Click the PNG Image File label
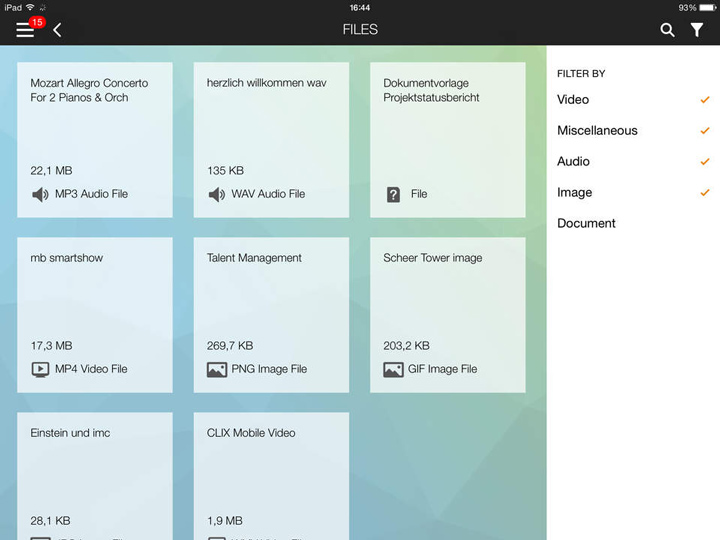 pyautogui.click(x=269, y=369)
